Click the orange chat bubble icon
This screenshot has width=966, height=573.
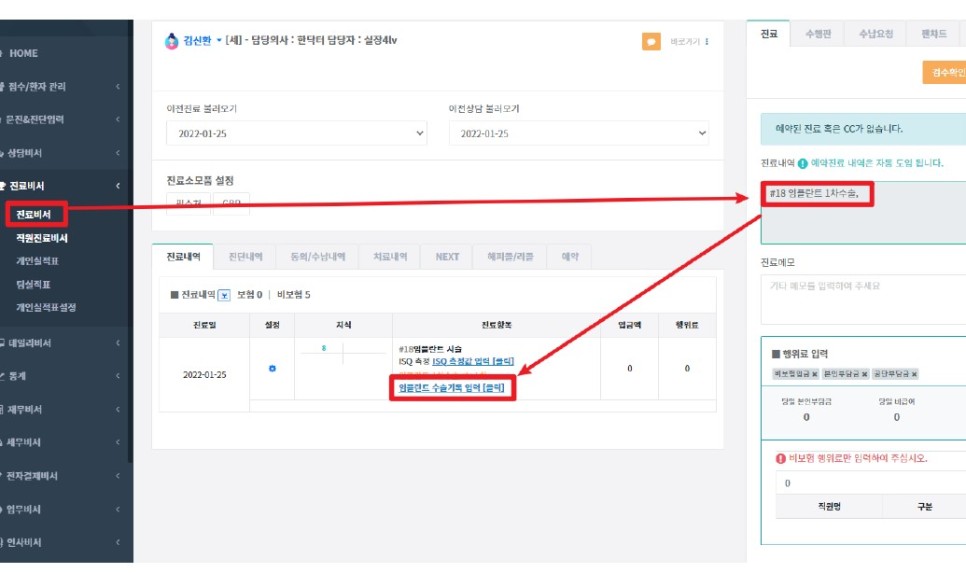(651, 42)
